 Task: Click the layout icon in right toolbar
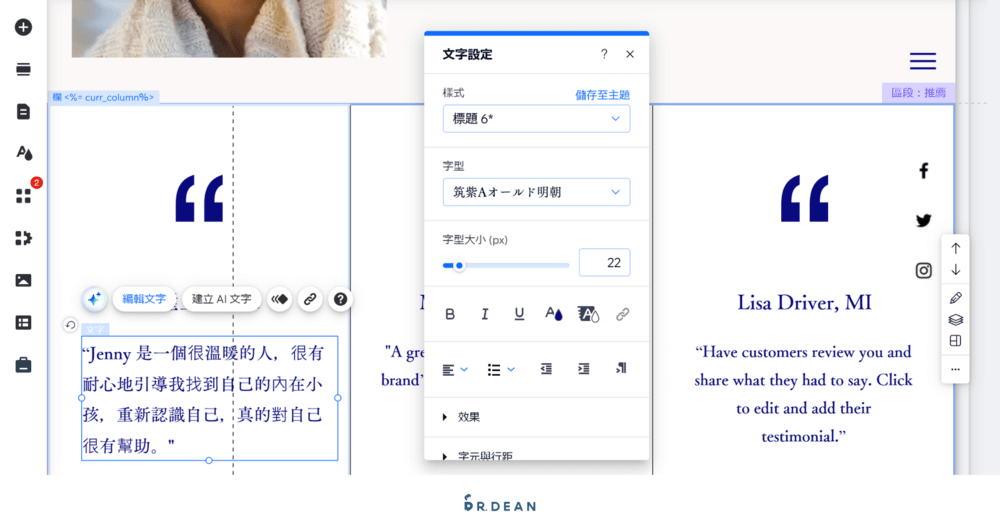[x=955, y=341]
